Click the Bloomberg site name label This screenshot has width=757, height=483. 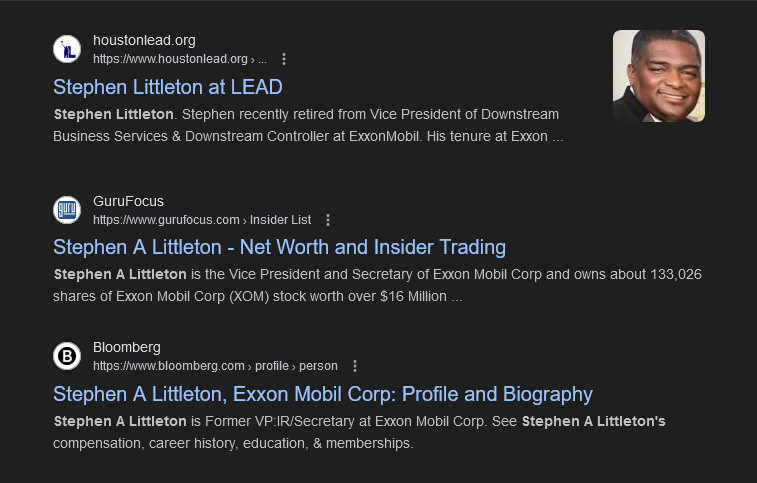pos(126,348)
